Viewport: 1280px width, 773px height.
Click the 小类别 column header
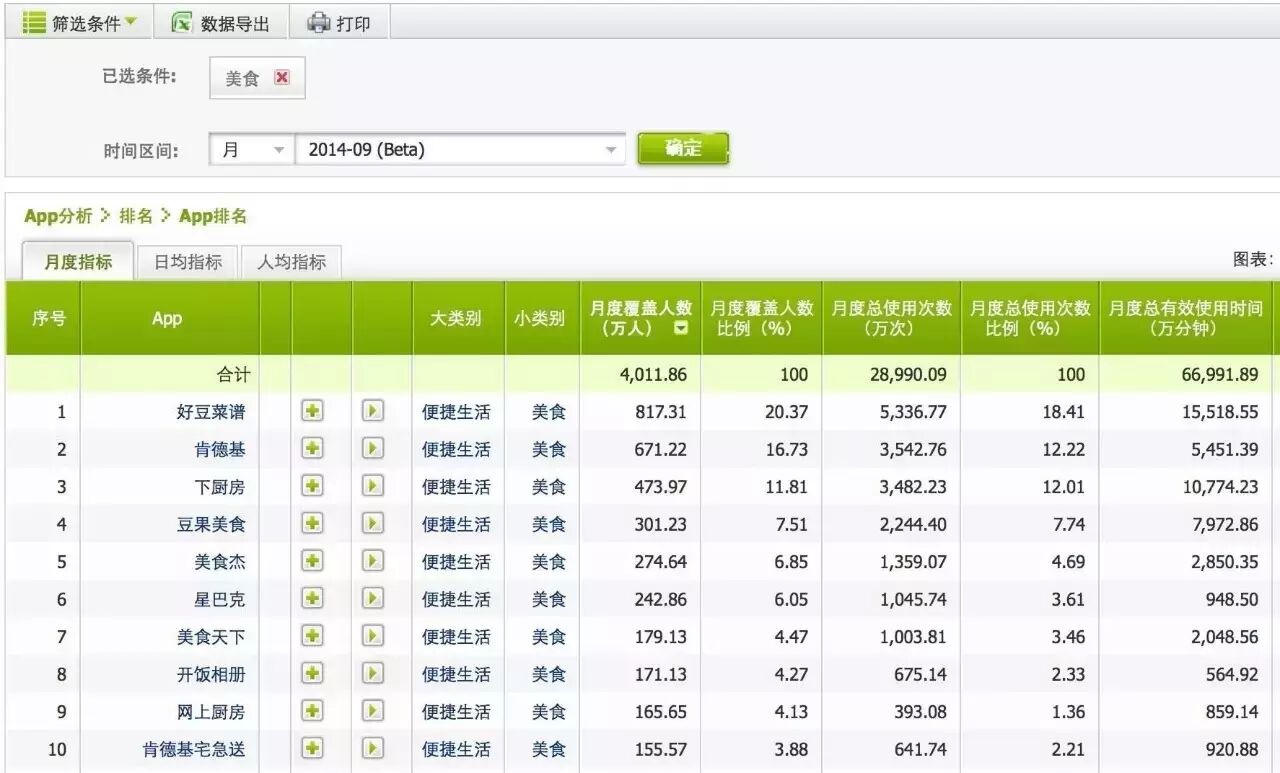[x=542, y=318]
